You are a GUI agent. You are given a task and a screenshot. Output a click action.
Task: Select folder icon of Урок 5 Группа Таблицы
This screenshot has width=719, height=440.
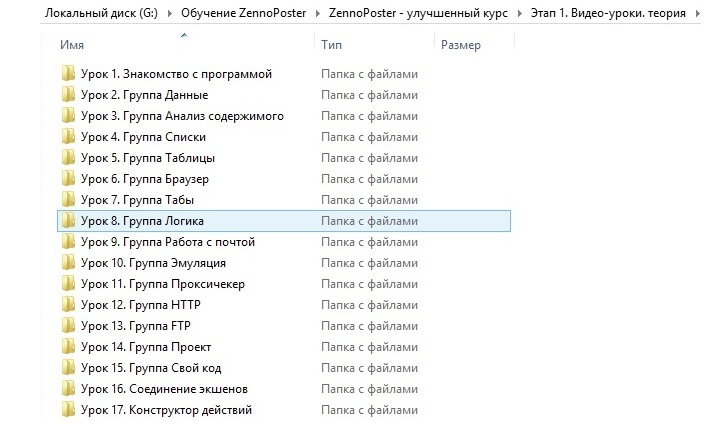tap(68, 158)
